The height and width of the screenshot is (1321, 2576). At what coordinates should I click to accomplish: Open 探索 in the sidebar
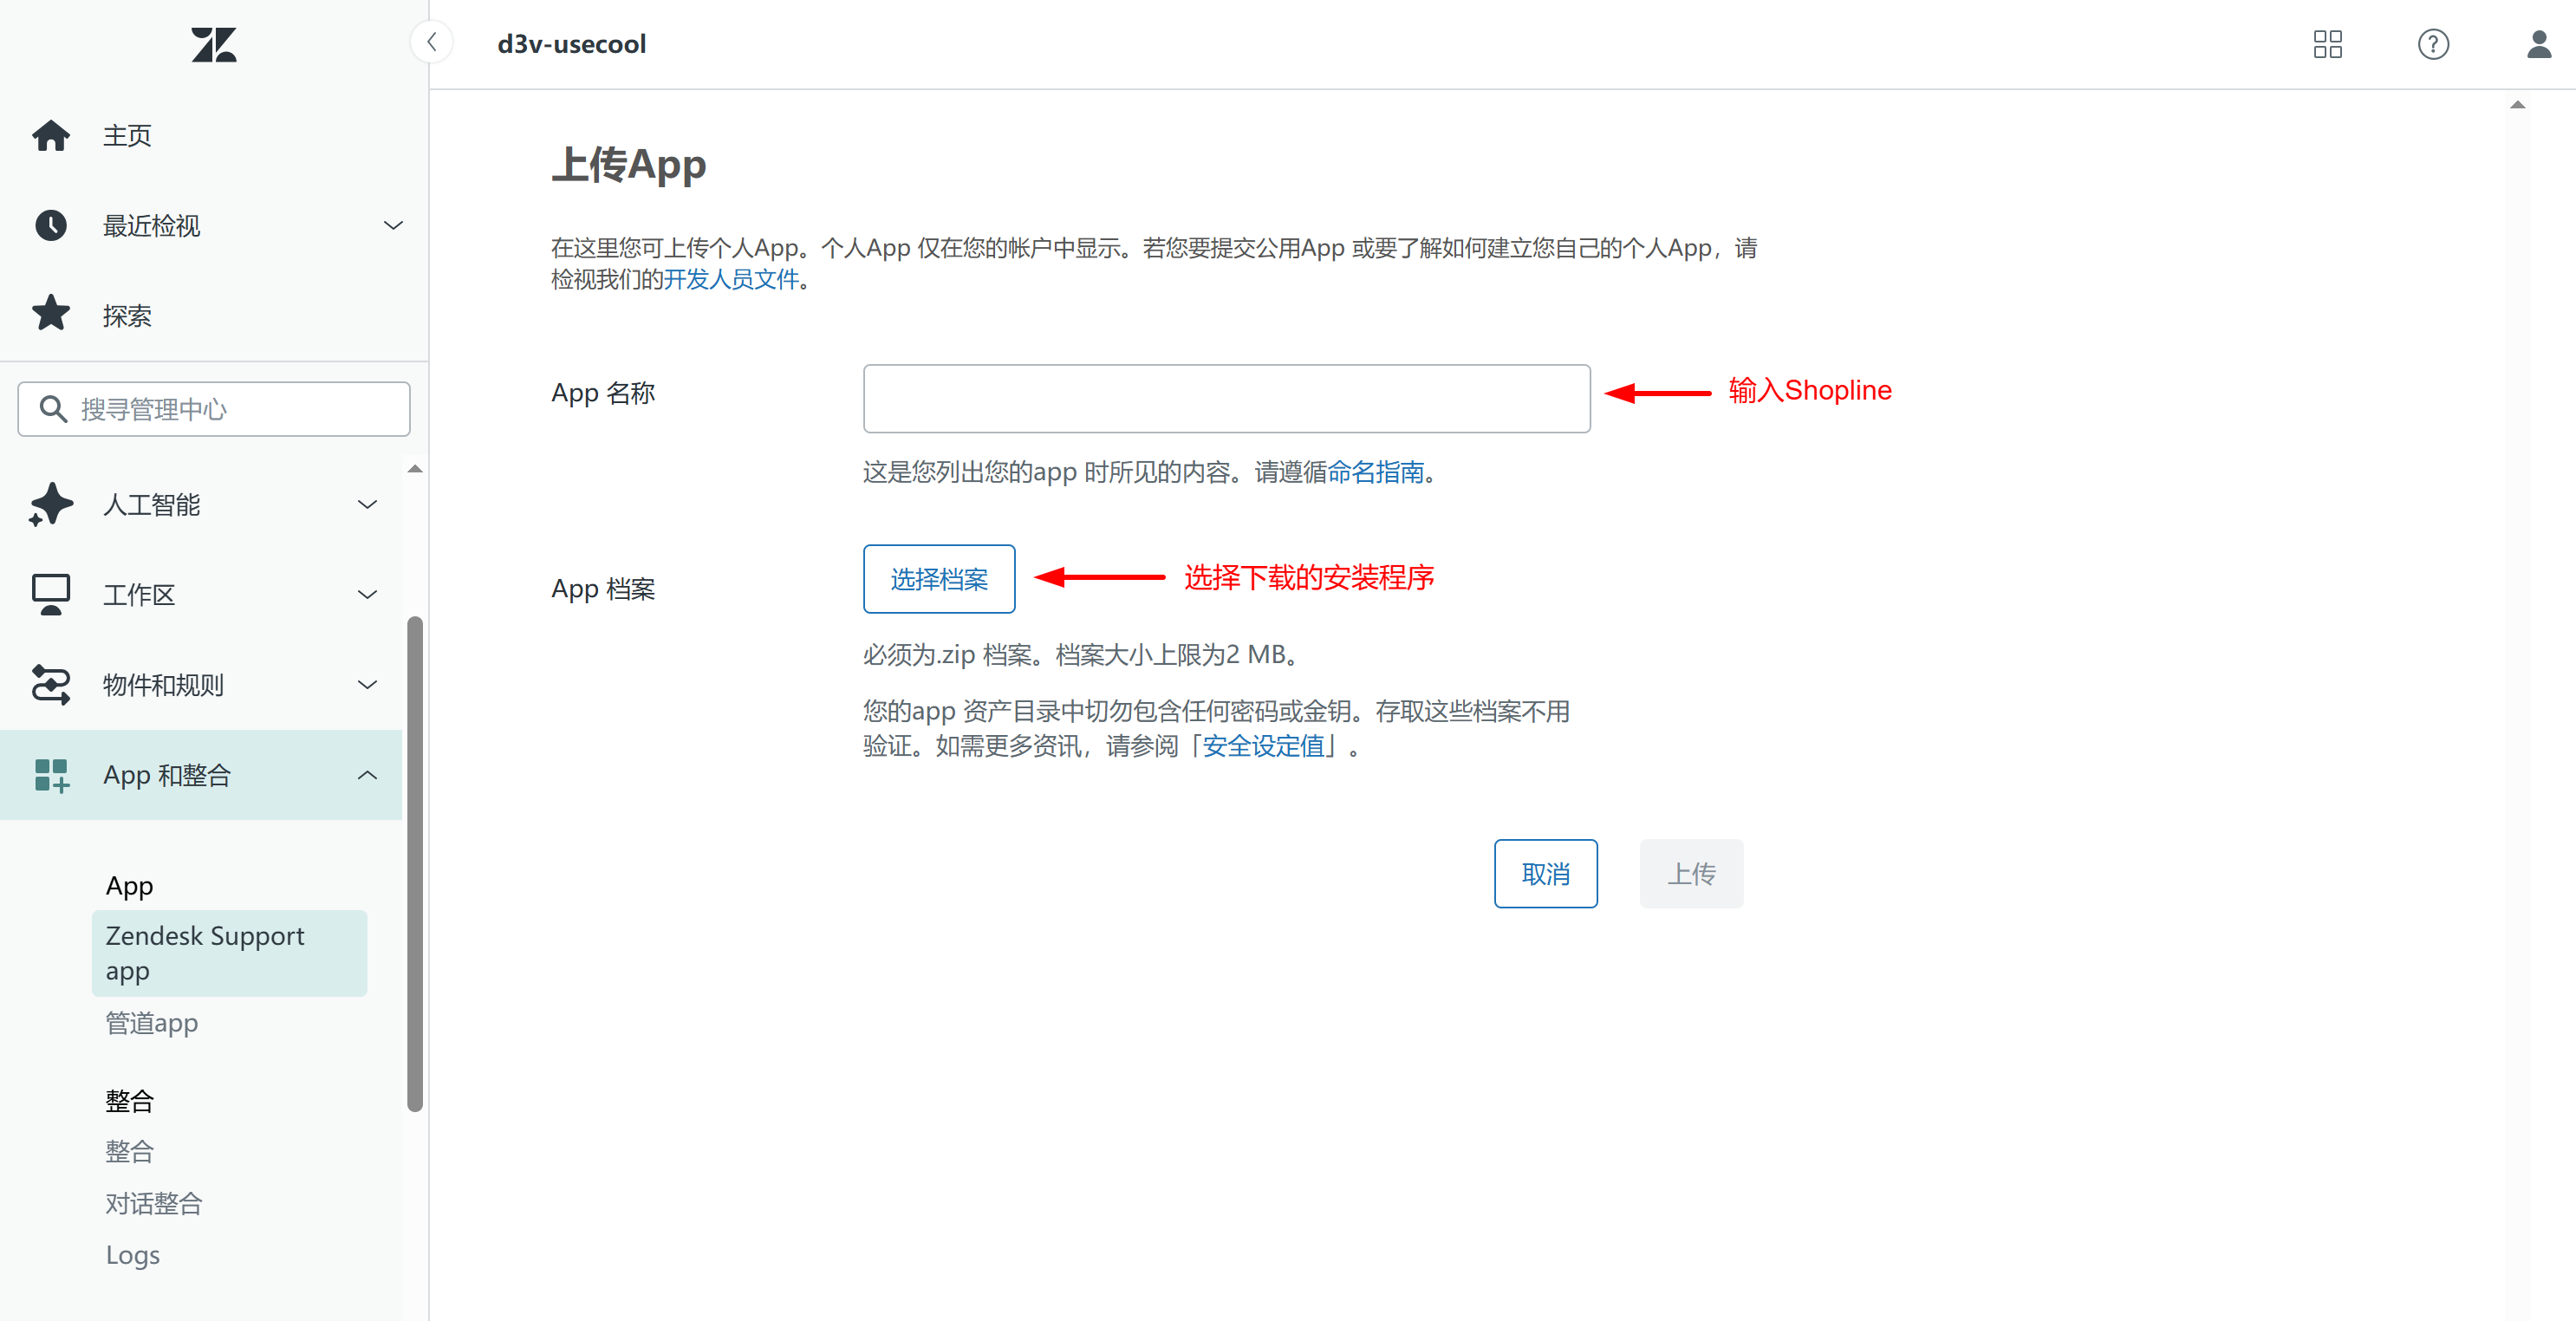[127, 315]
